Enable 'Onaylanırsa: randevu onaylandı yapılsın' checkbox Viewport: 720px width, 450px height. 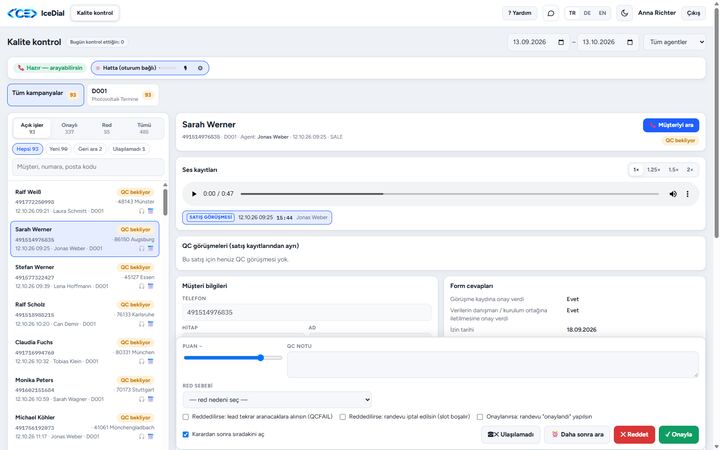point(480,417)
